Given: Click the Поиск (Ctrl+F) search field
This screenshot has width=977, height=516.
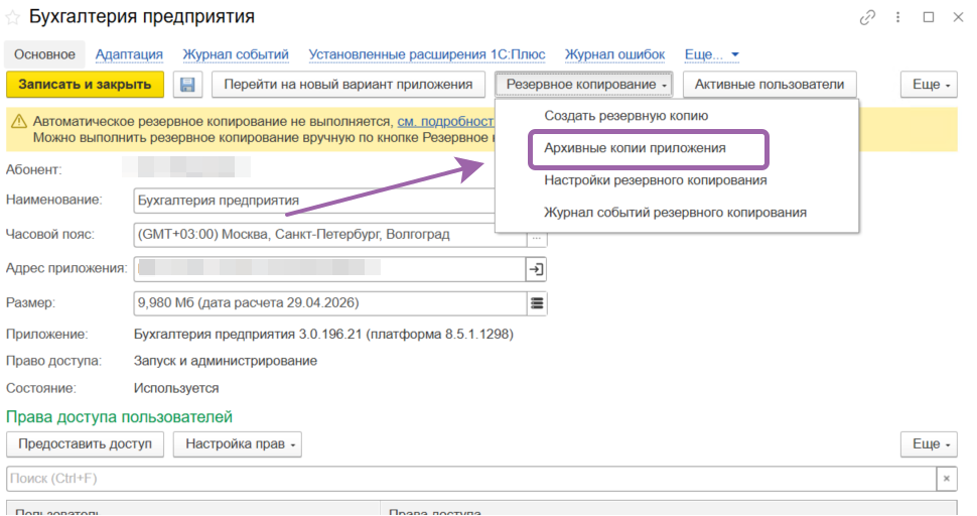Looking at the screenshot, I should 472,479.
